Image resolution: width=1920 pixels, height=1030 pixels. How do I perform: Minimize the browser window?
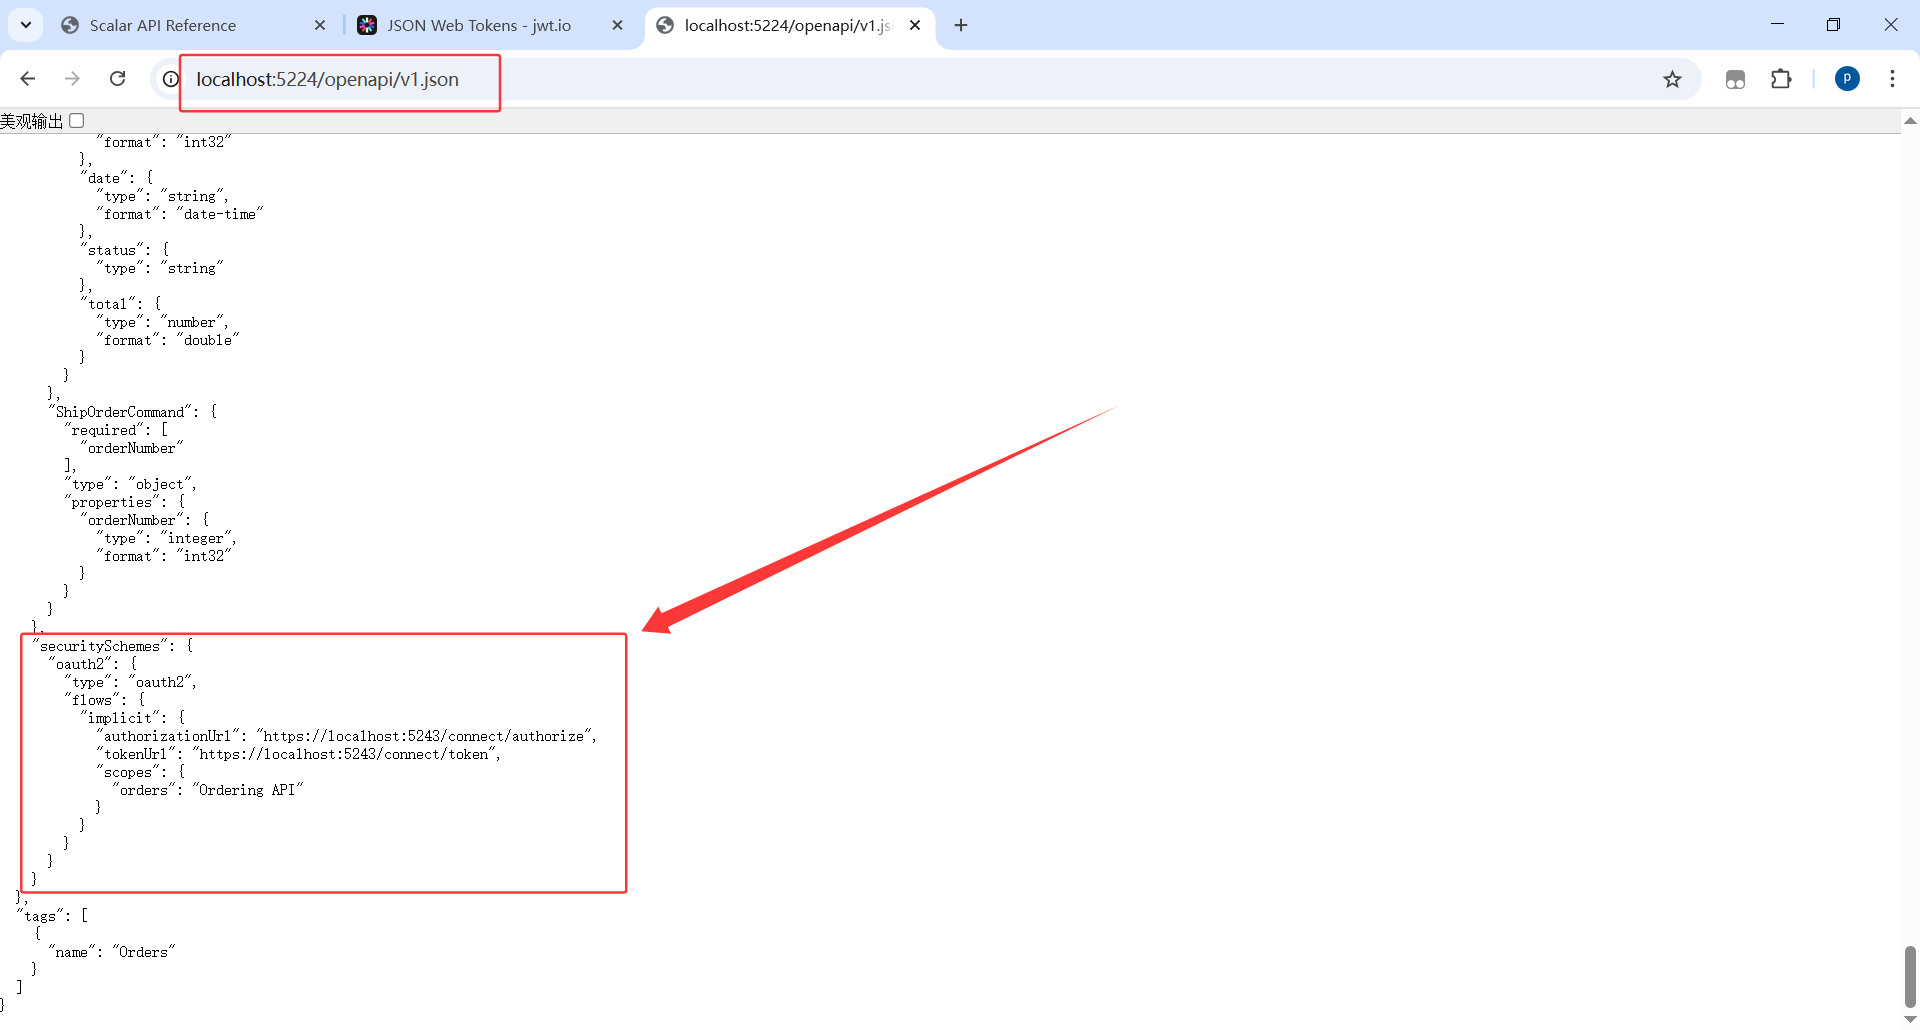coord(1777,25)
